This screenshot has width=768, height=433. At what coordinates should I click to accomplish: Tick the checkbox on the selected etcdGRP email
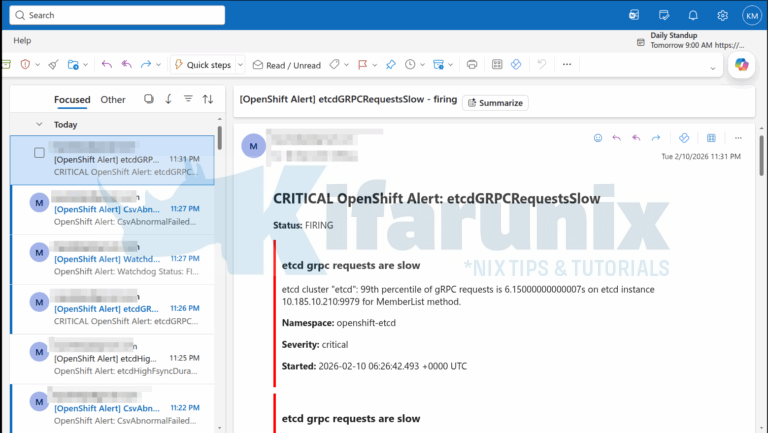[39, 153]
